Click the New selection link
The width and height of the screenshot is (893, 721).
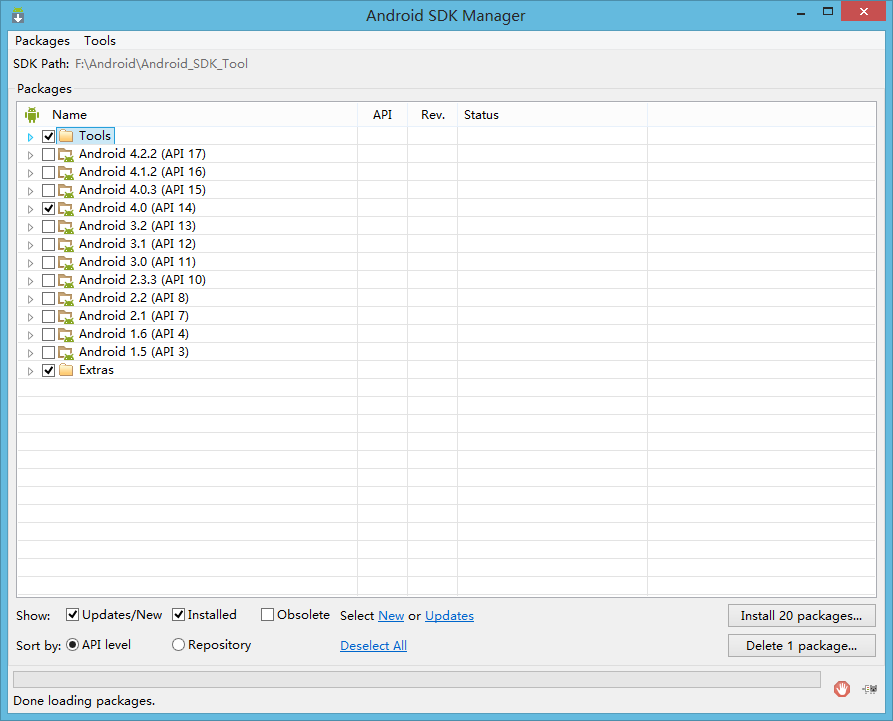pos(391,616)
